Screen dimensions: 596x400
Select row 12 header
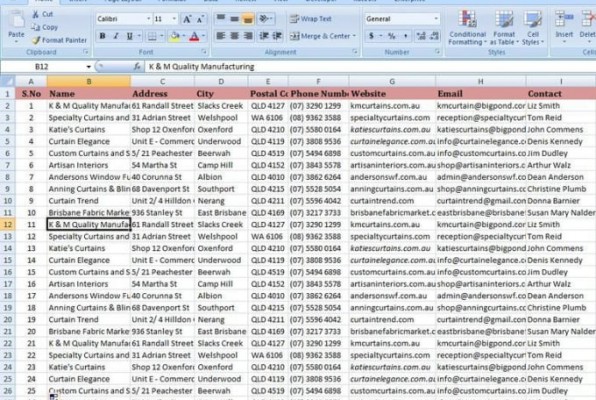click(x=8, y=224)
